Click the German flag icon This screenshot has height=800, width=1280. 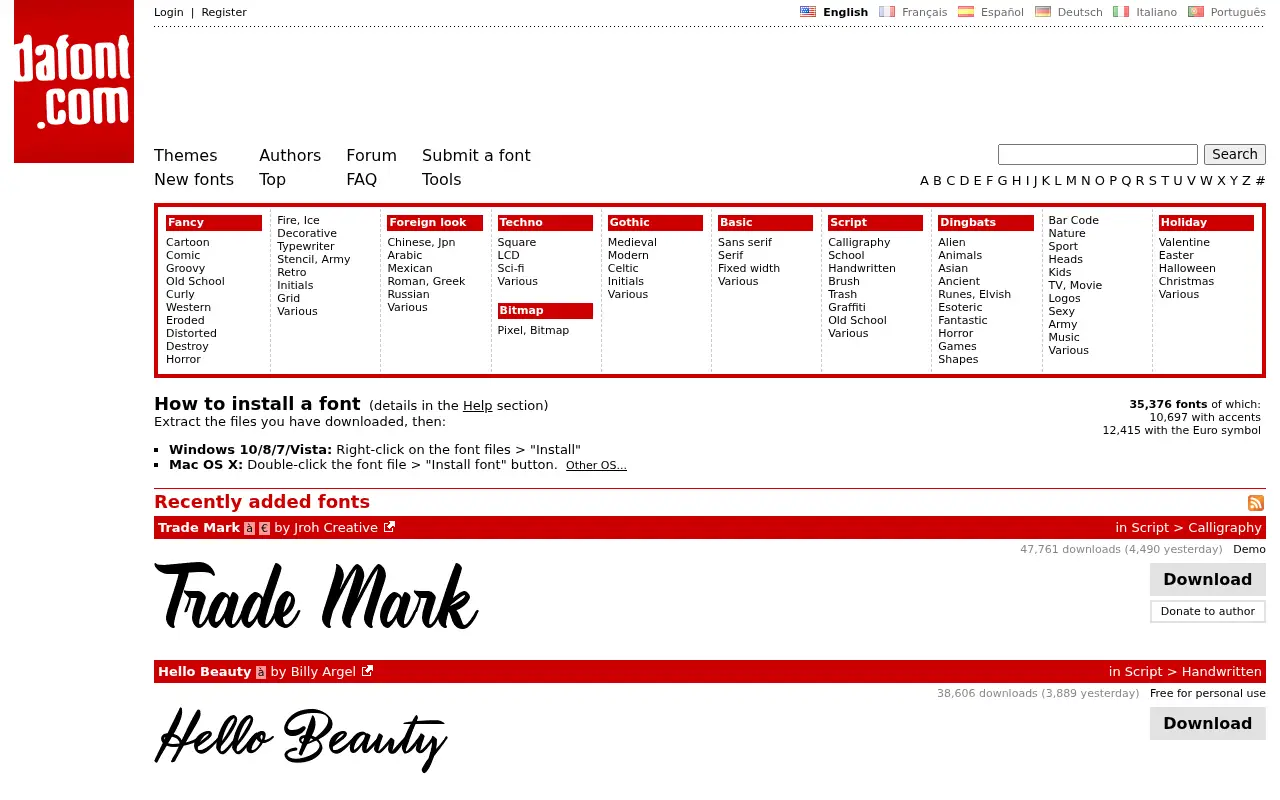[1043, 12]
